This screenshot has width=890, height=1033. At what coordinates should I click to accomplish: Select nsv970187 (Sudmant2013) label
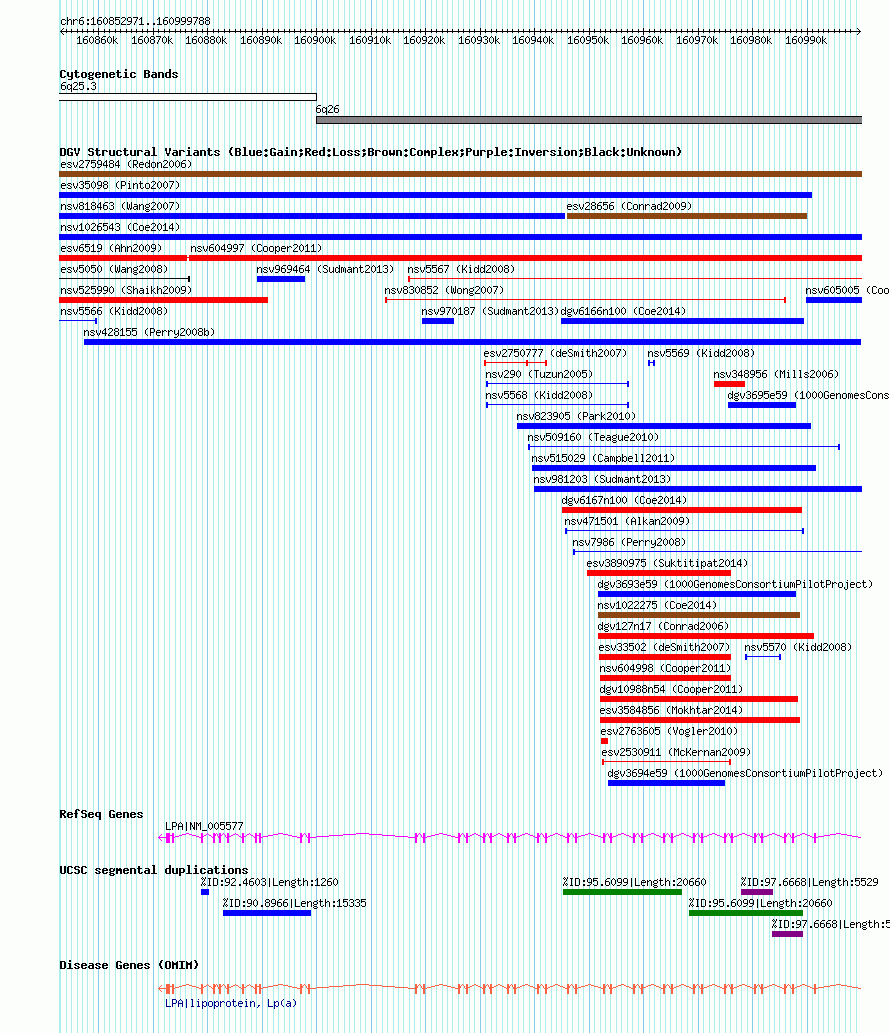(x=490, y=312)
